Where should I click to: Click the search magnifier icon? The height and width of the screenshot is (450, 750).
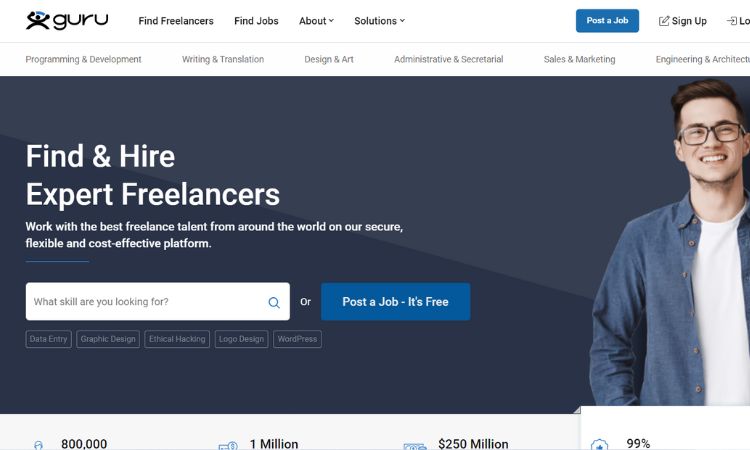pos(274,302)
